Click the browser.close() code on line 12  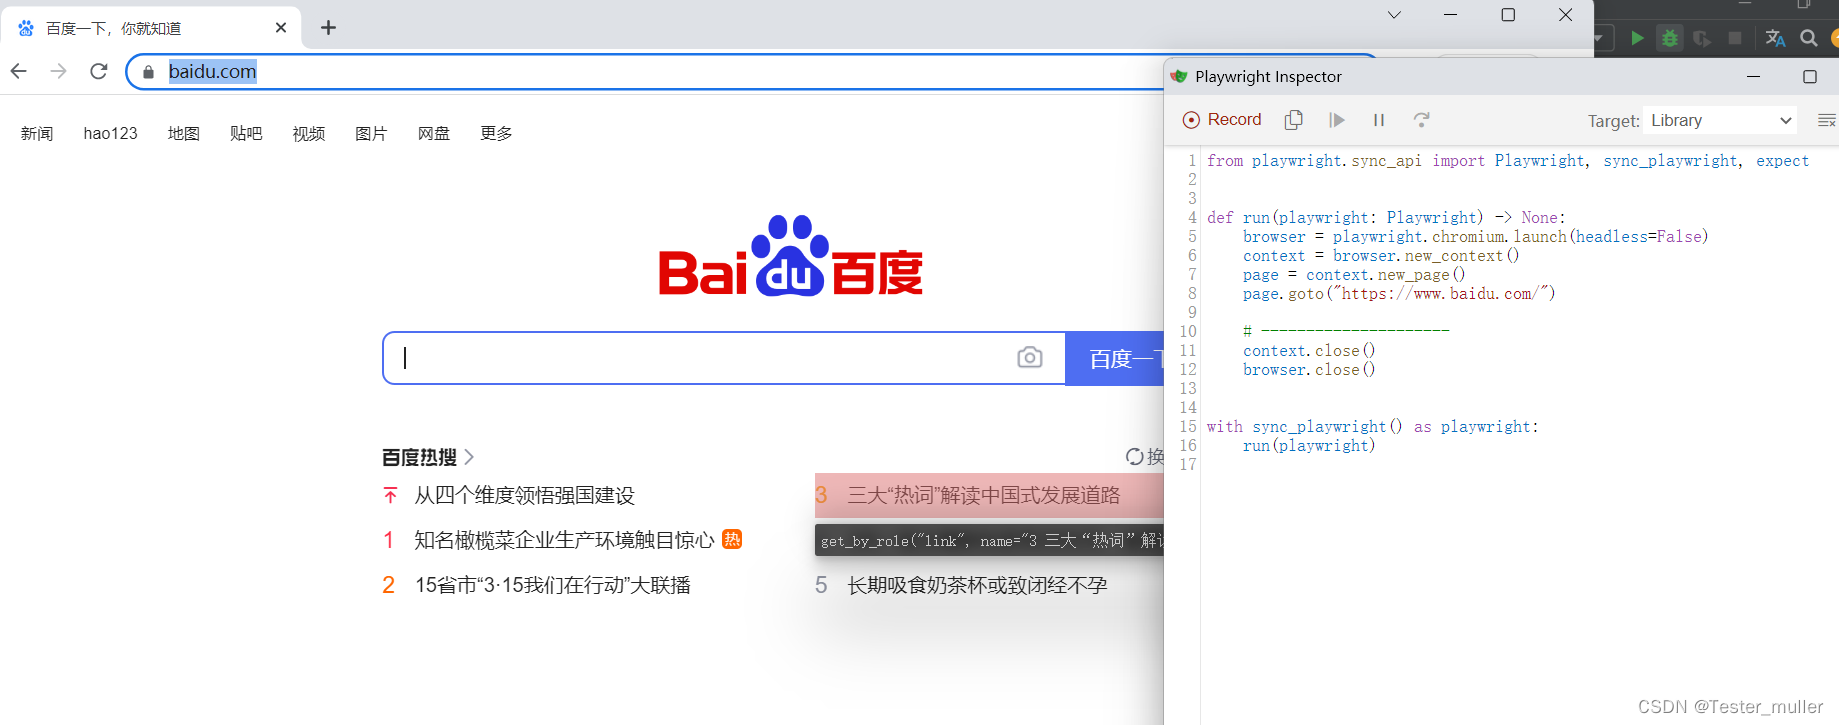click(x=1309, y=370)
